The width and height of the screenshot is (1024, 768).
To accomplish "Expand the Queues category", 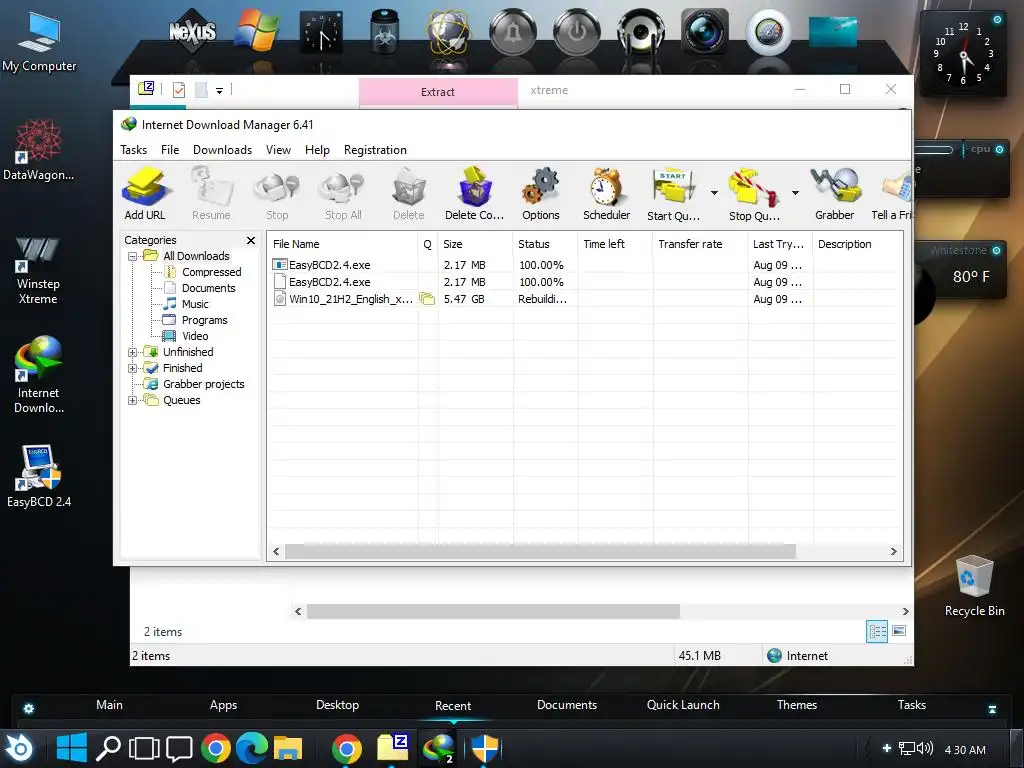I will (133, 400).
